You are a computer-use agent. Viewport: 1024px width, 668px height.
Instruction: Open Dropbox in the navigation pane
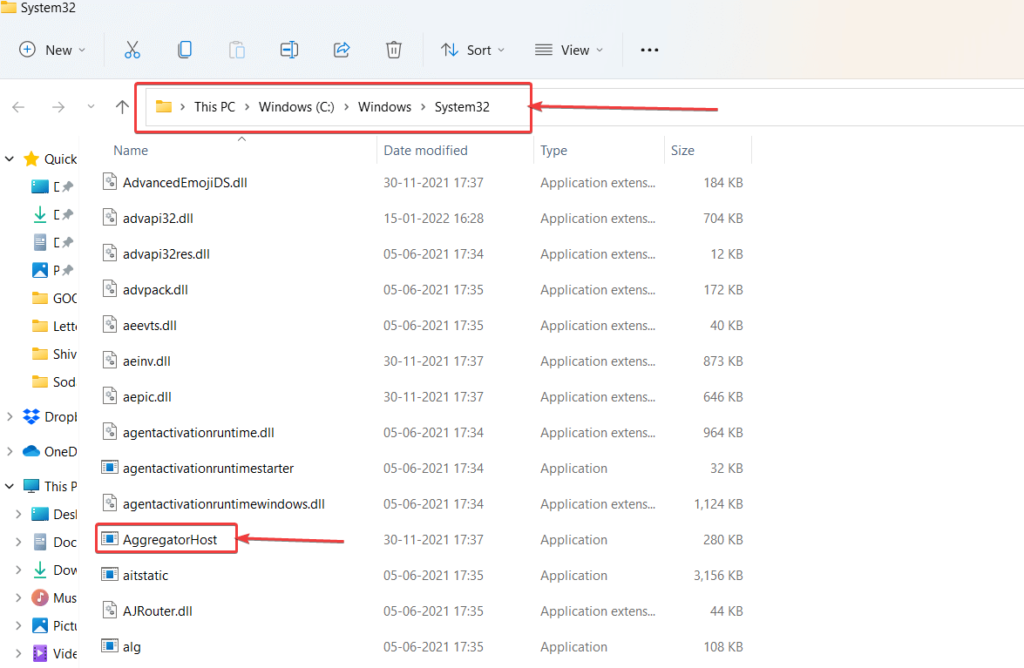50,417
